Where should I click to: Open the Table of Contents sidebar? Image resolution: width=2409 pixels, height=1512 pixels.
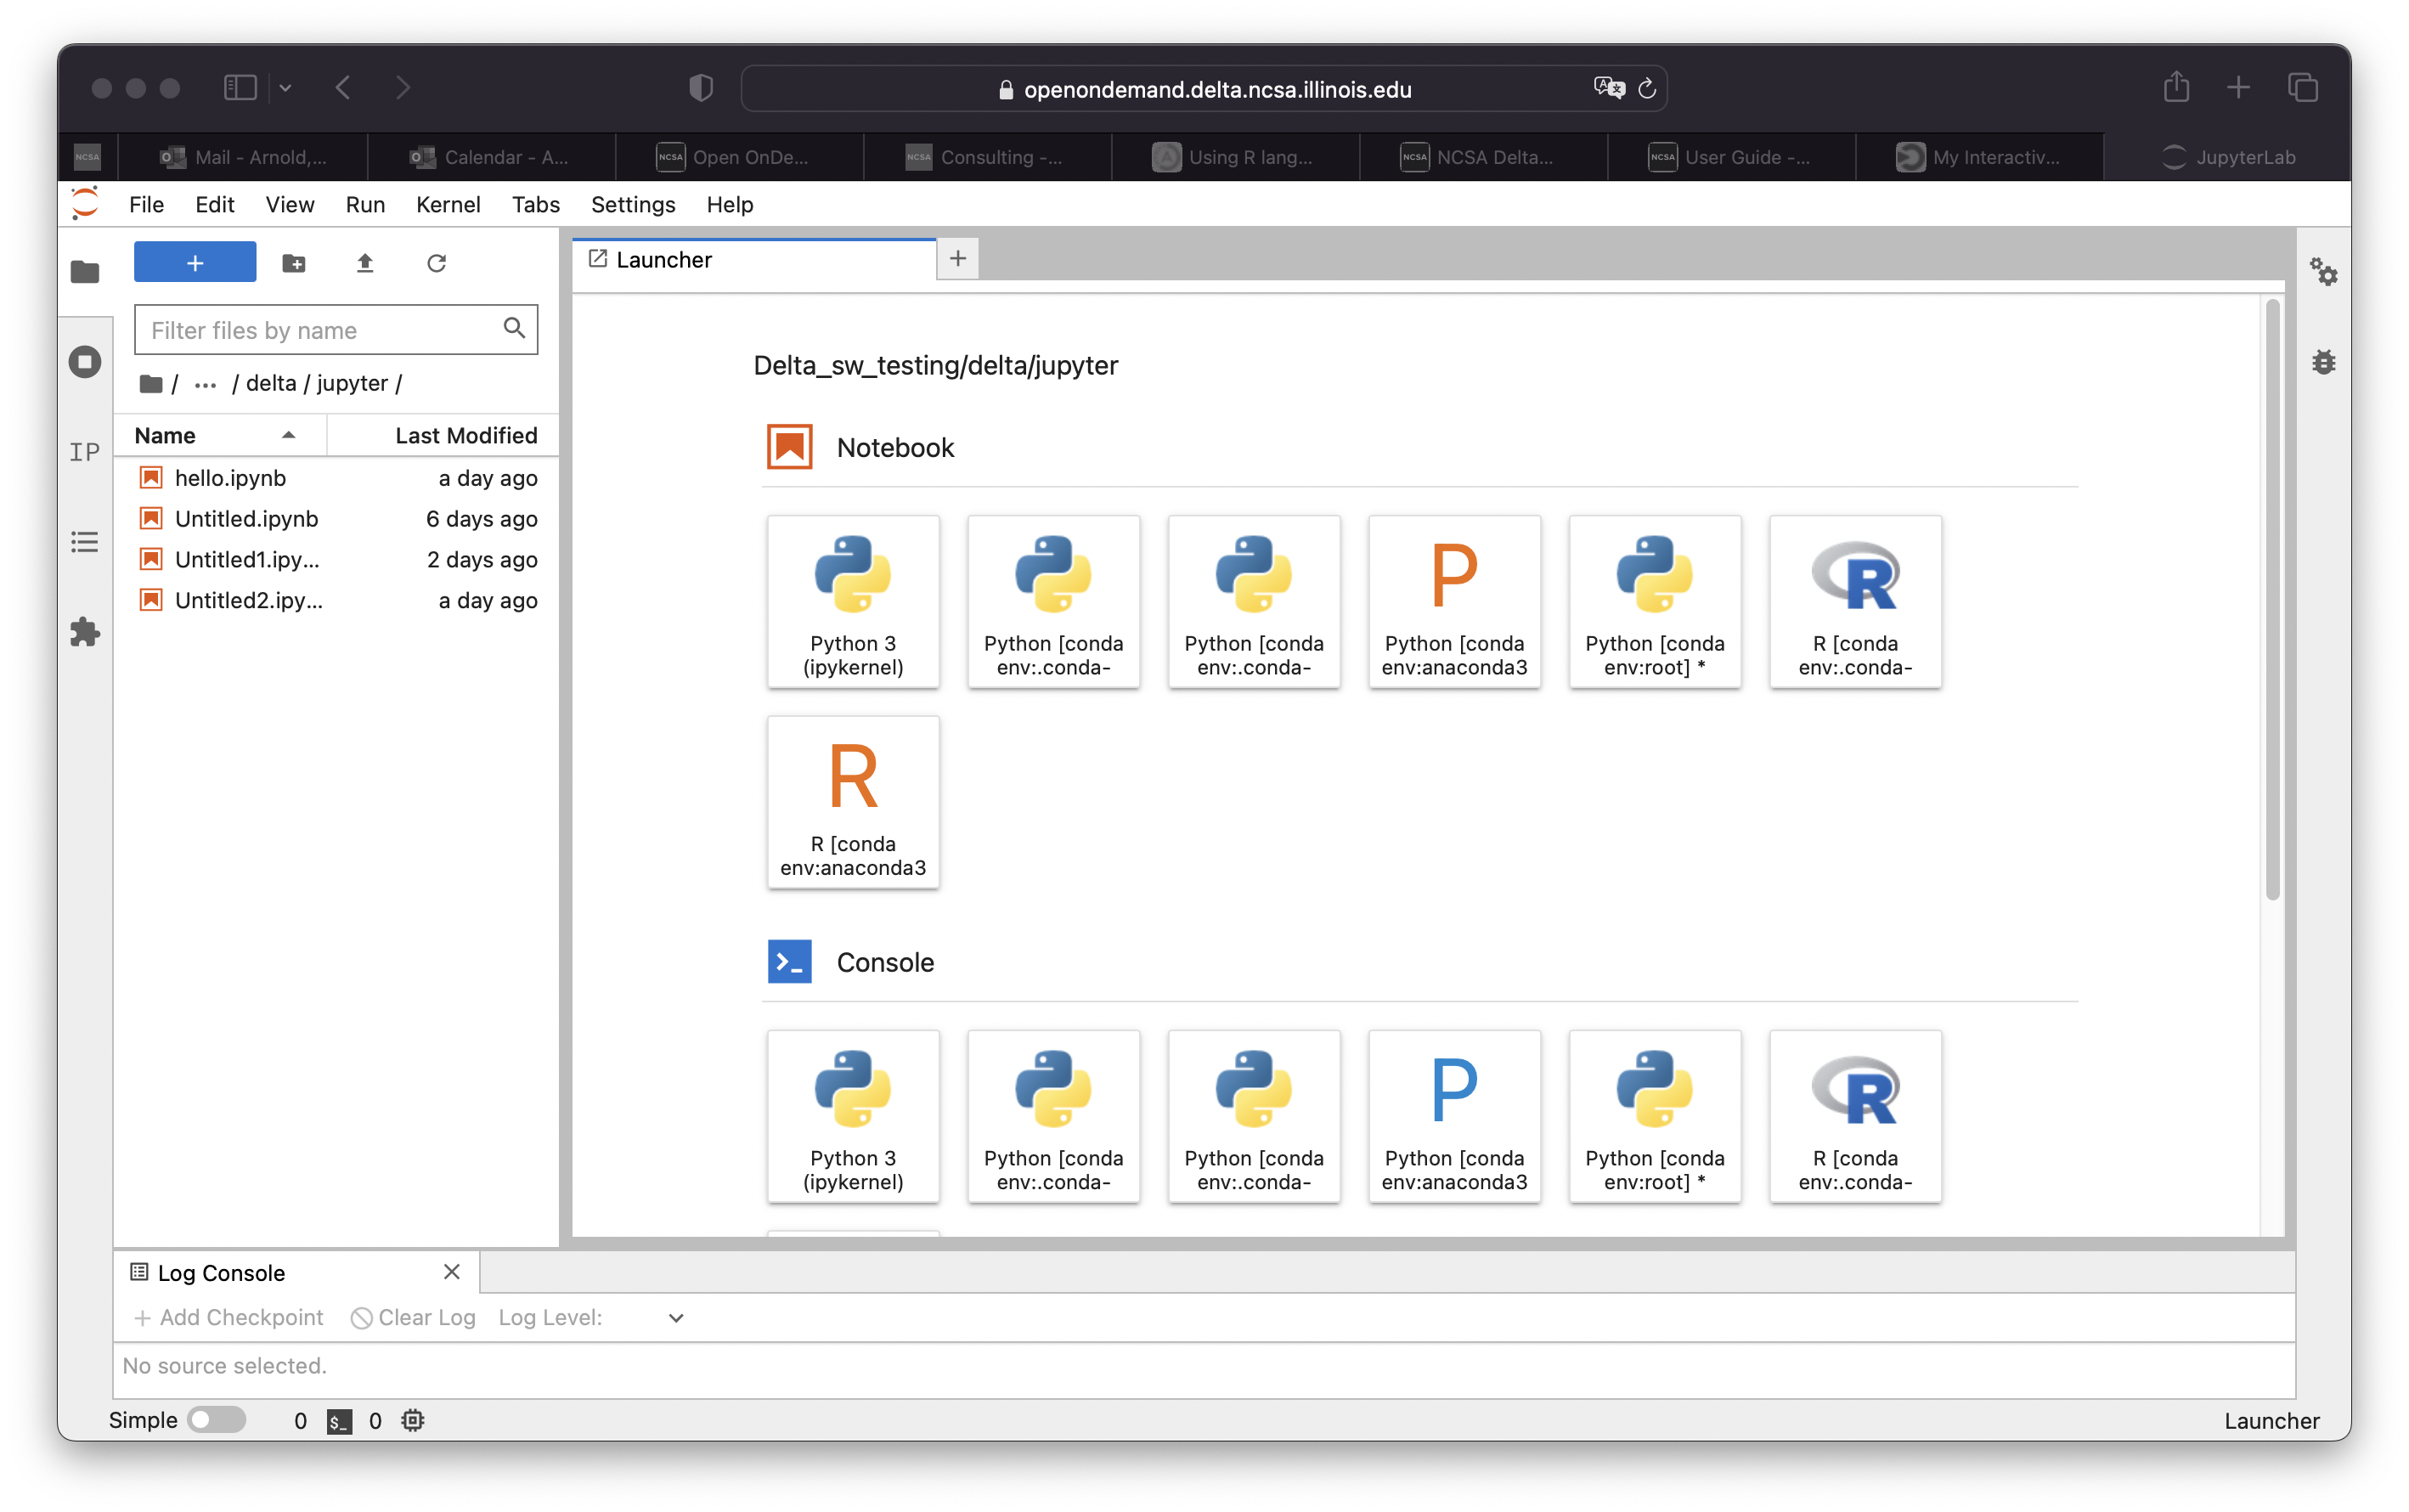point(84,541)
